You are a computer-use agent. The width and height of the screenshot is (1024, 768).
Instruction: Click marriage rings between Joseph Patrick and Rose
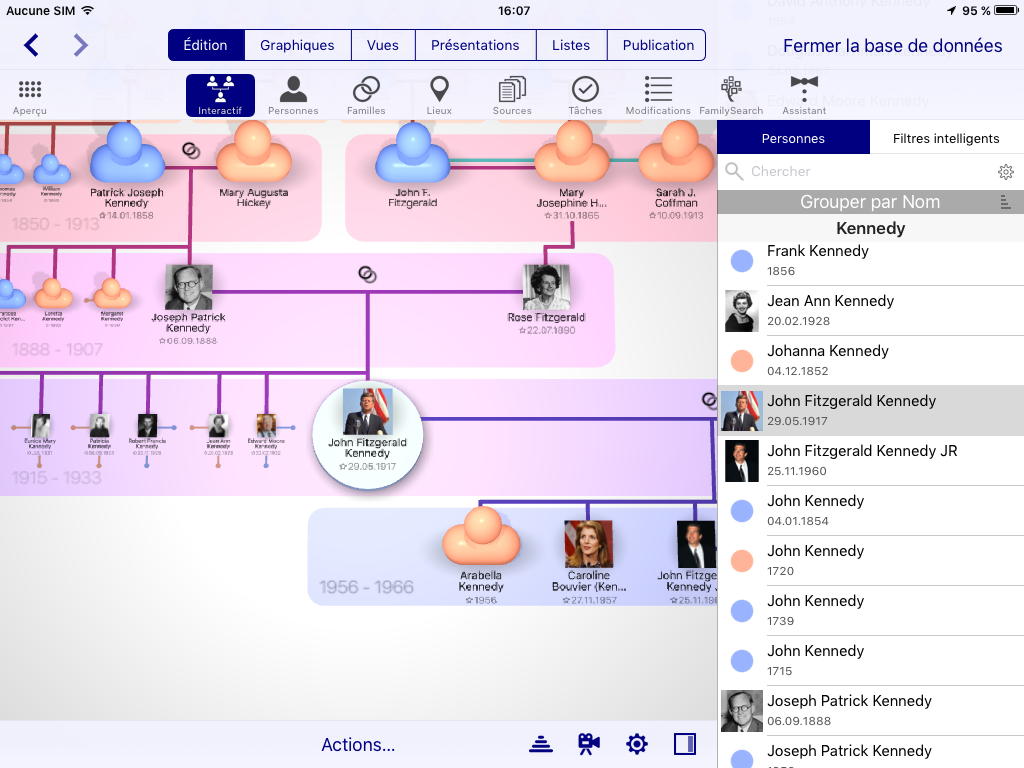coord(368,274)
